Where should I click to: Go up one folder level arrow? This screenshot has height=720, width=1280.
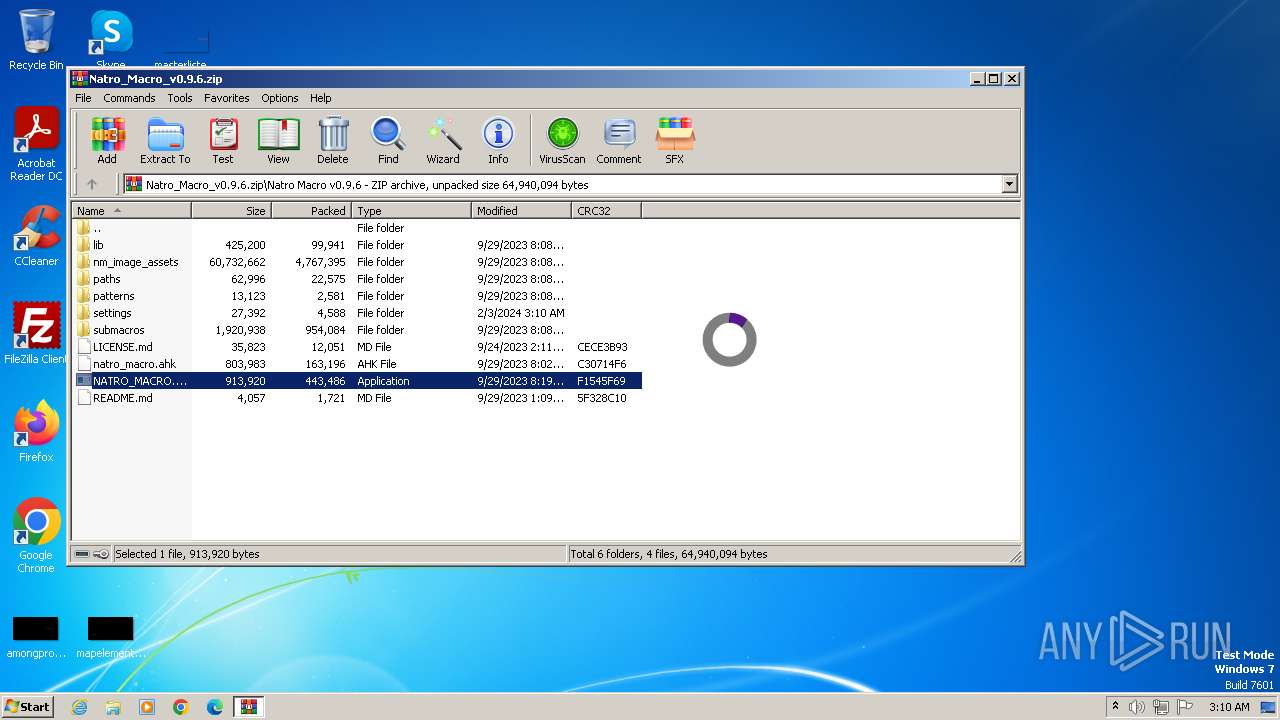(92, 184)
